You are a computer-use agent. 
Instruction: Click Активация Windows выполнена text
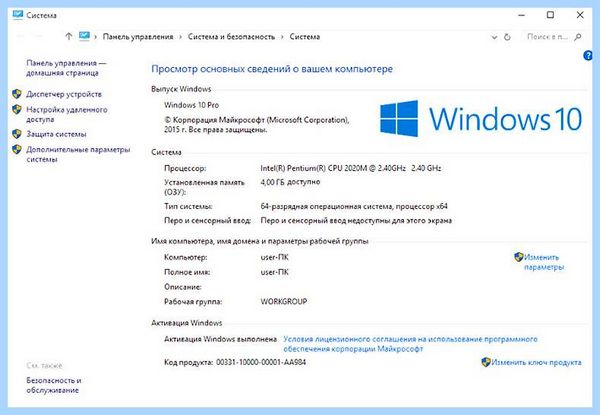pos(220,339)
